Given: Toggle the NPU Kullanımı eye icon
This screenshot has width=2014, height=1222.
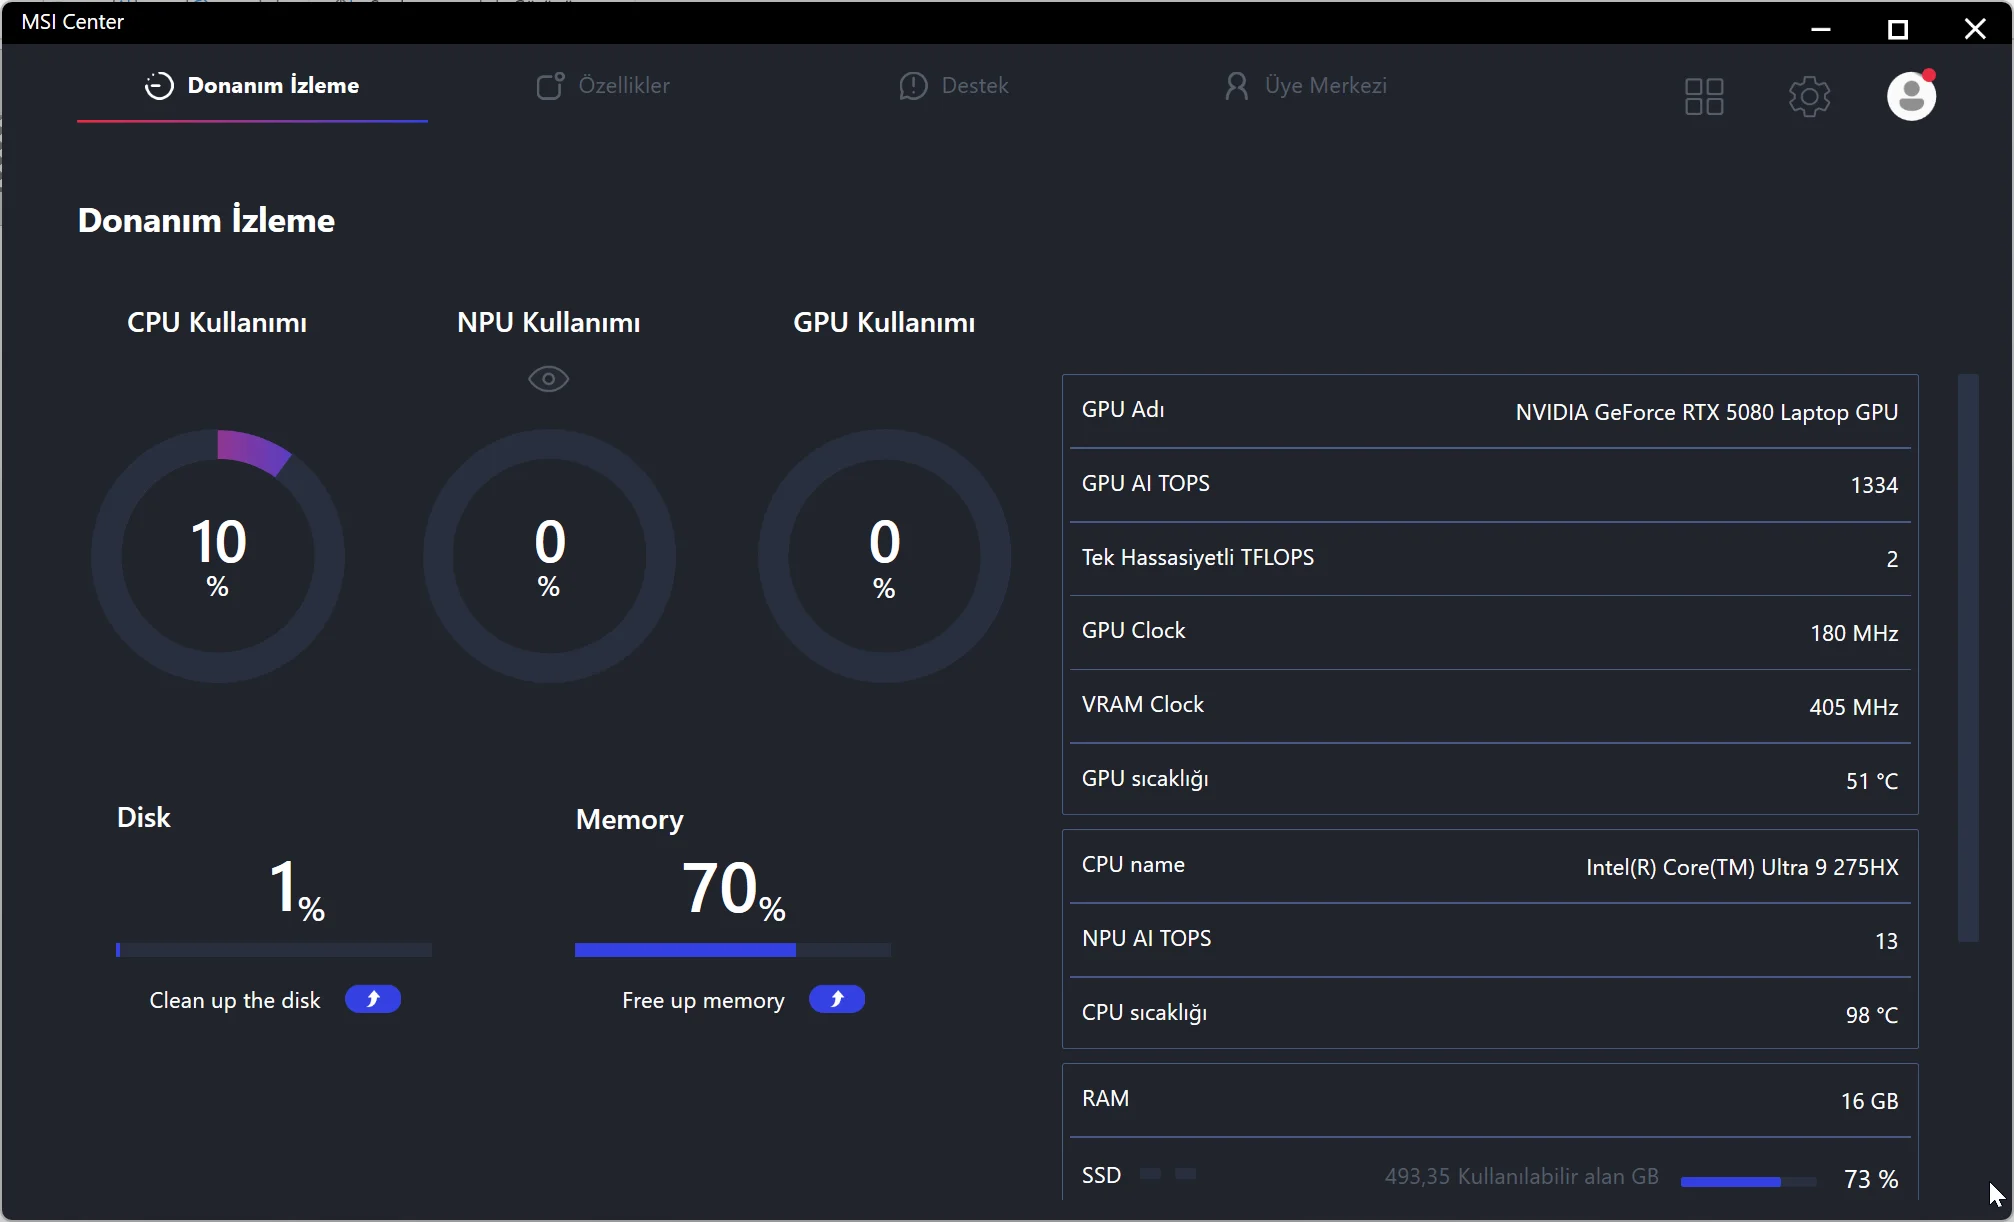Looking at the screenshot, I should click(x=548, y=379).
